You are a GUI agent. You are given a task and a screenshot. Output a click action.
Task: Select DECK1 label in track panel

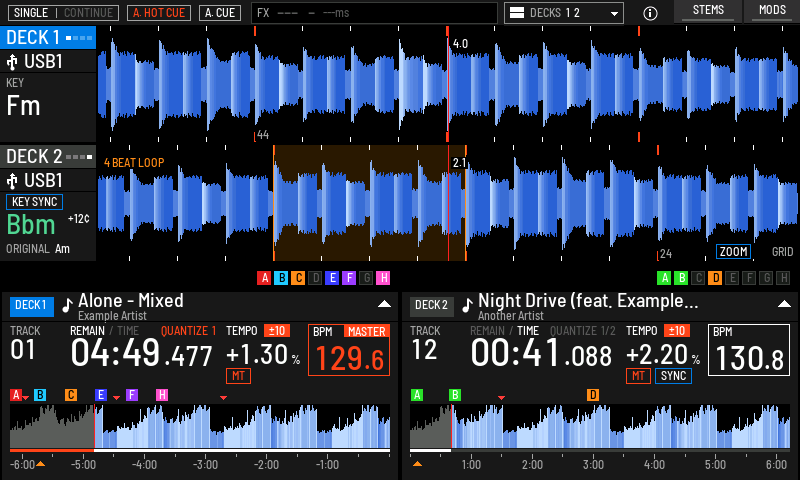coord(32,306)
